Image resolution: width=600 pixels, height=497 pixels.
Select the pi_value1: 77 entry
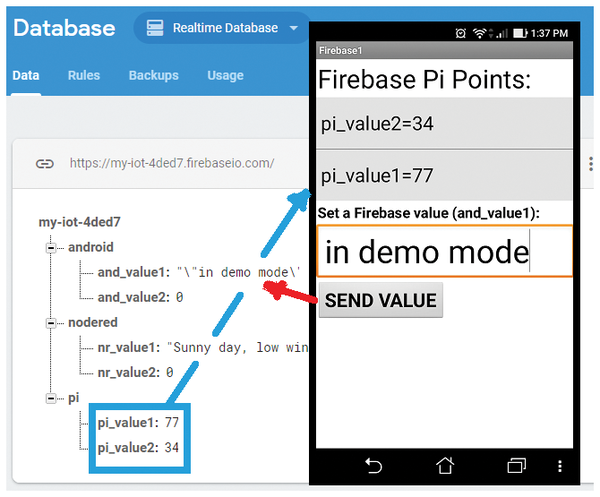pos(138,422)
